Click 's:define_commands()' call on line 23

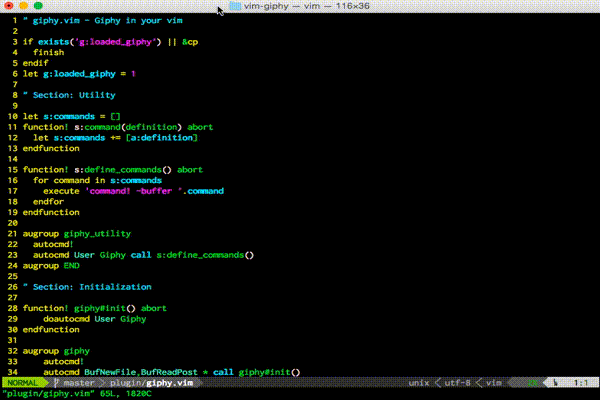point(205,255)
